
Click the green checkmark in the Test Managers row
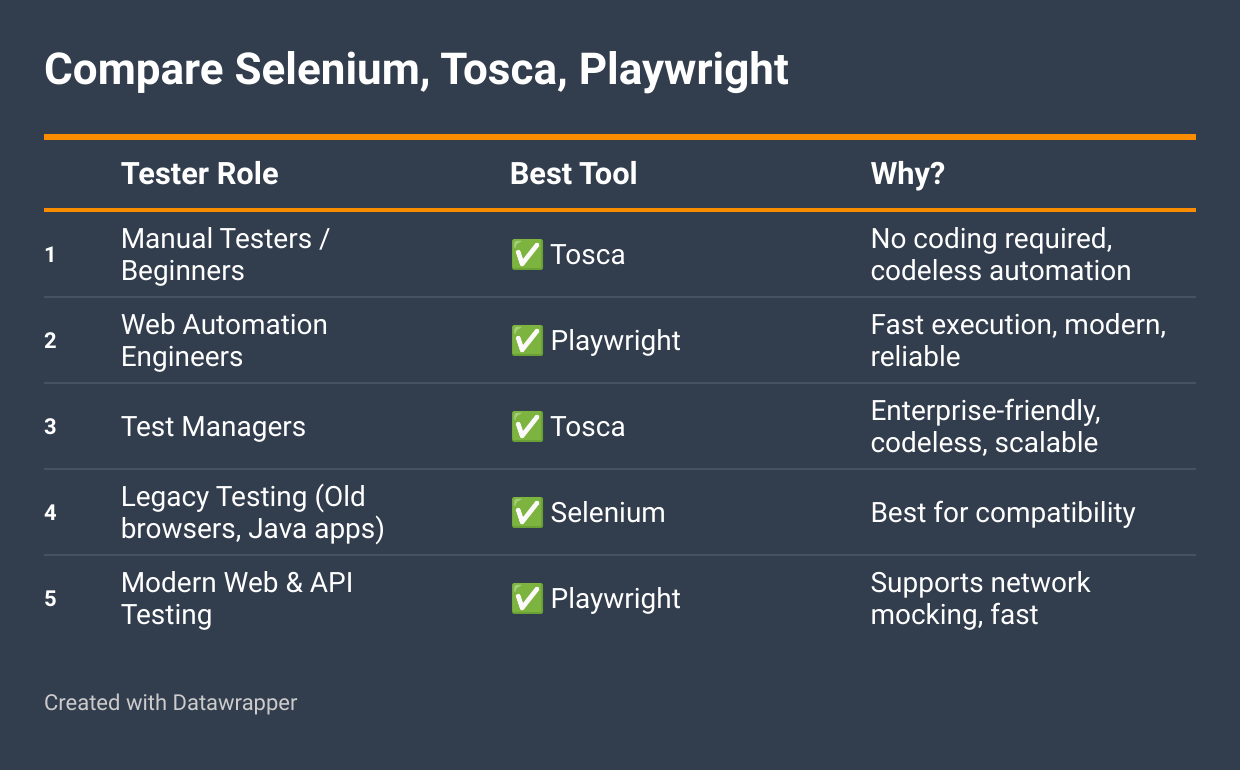point(527,427)
